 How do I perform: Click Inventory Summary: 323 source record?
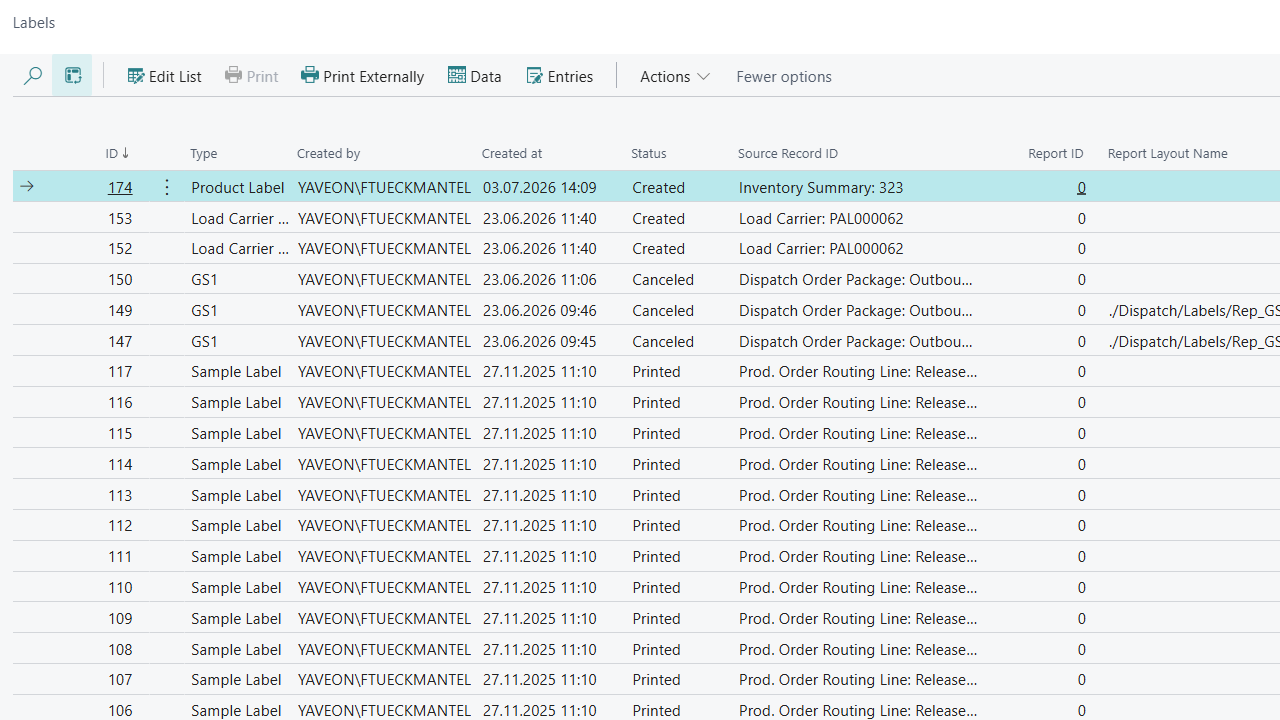tap(821, 187)
